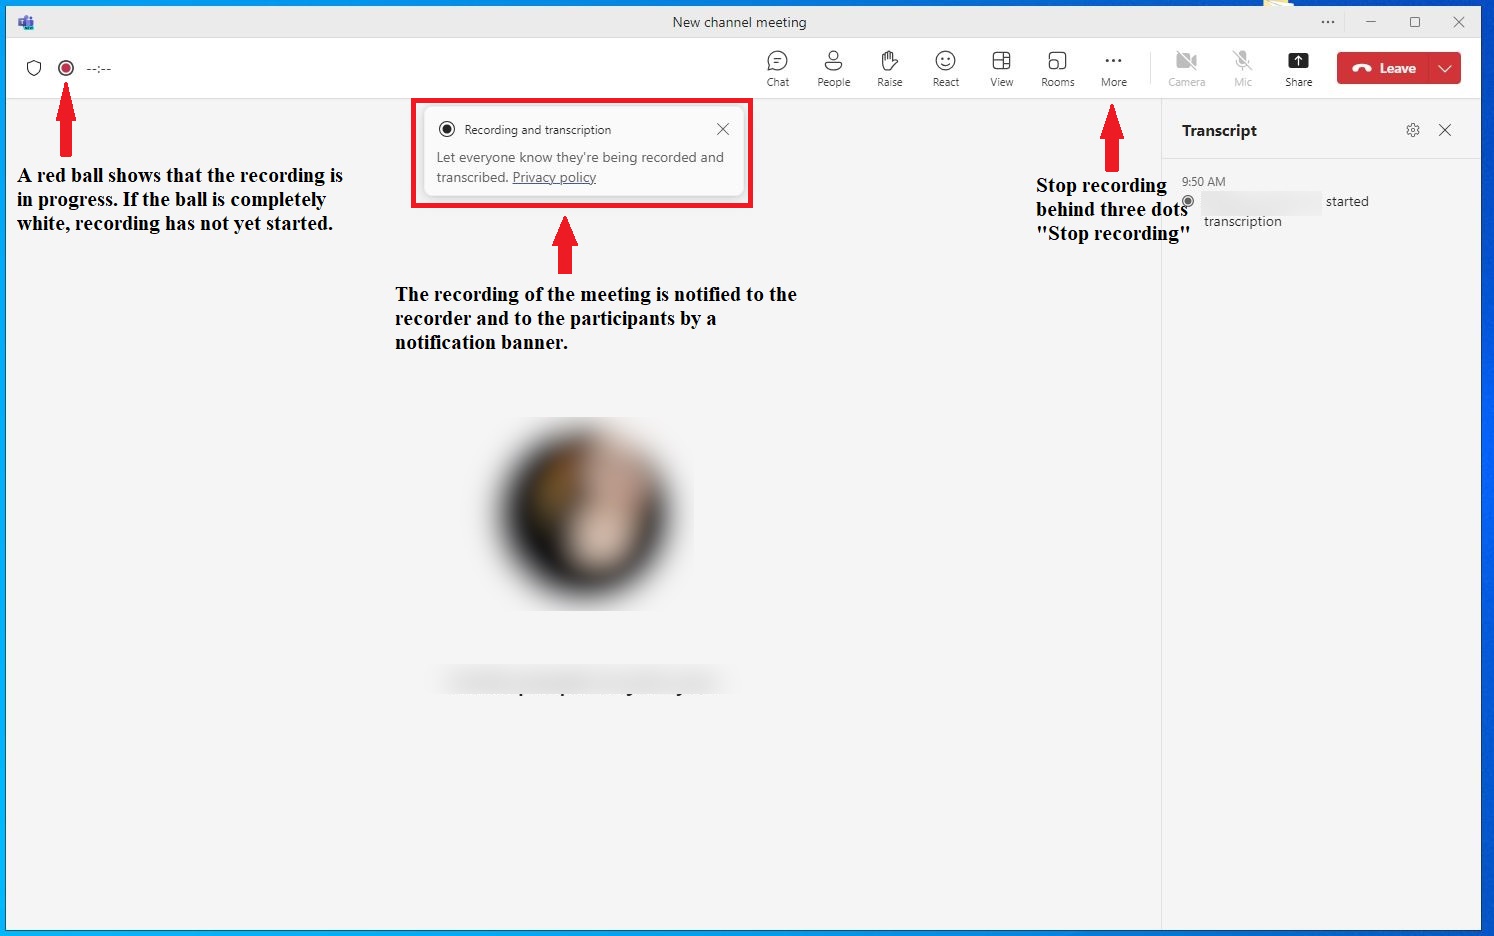Expand the Leave button dropdown arrow

[x=1445, y=68]
